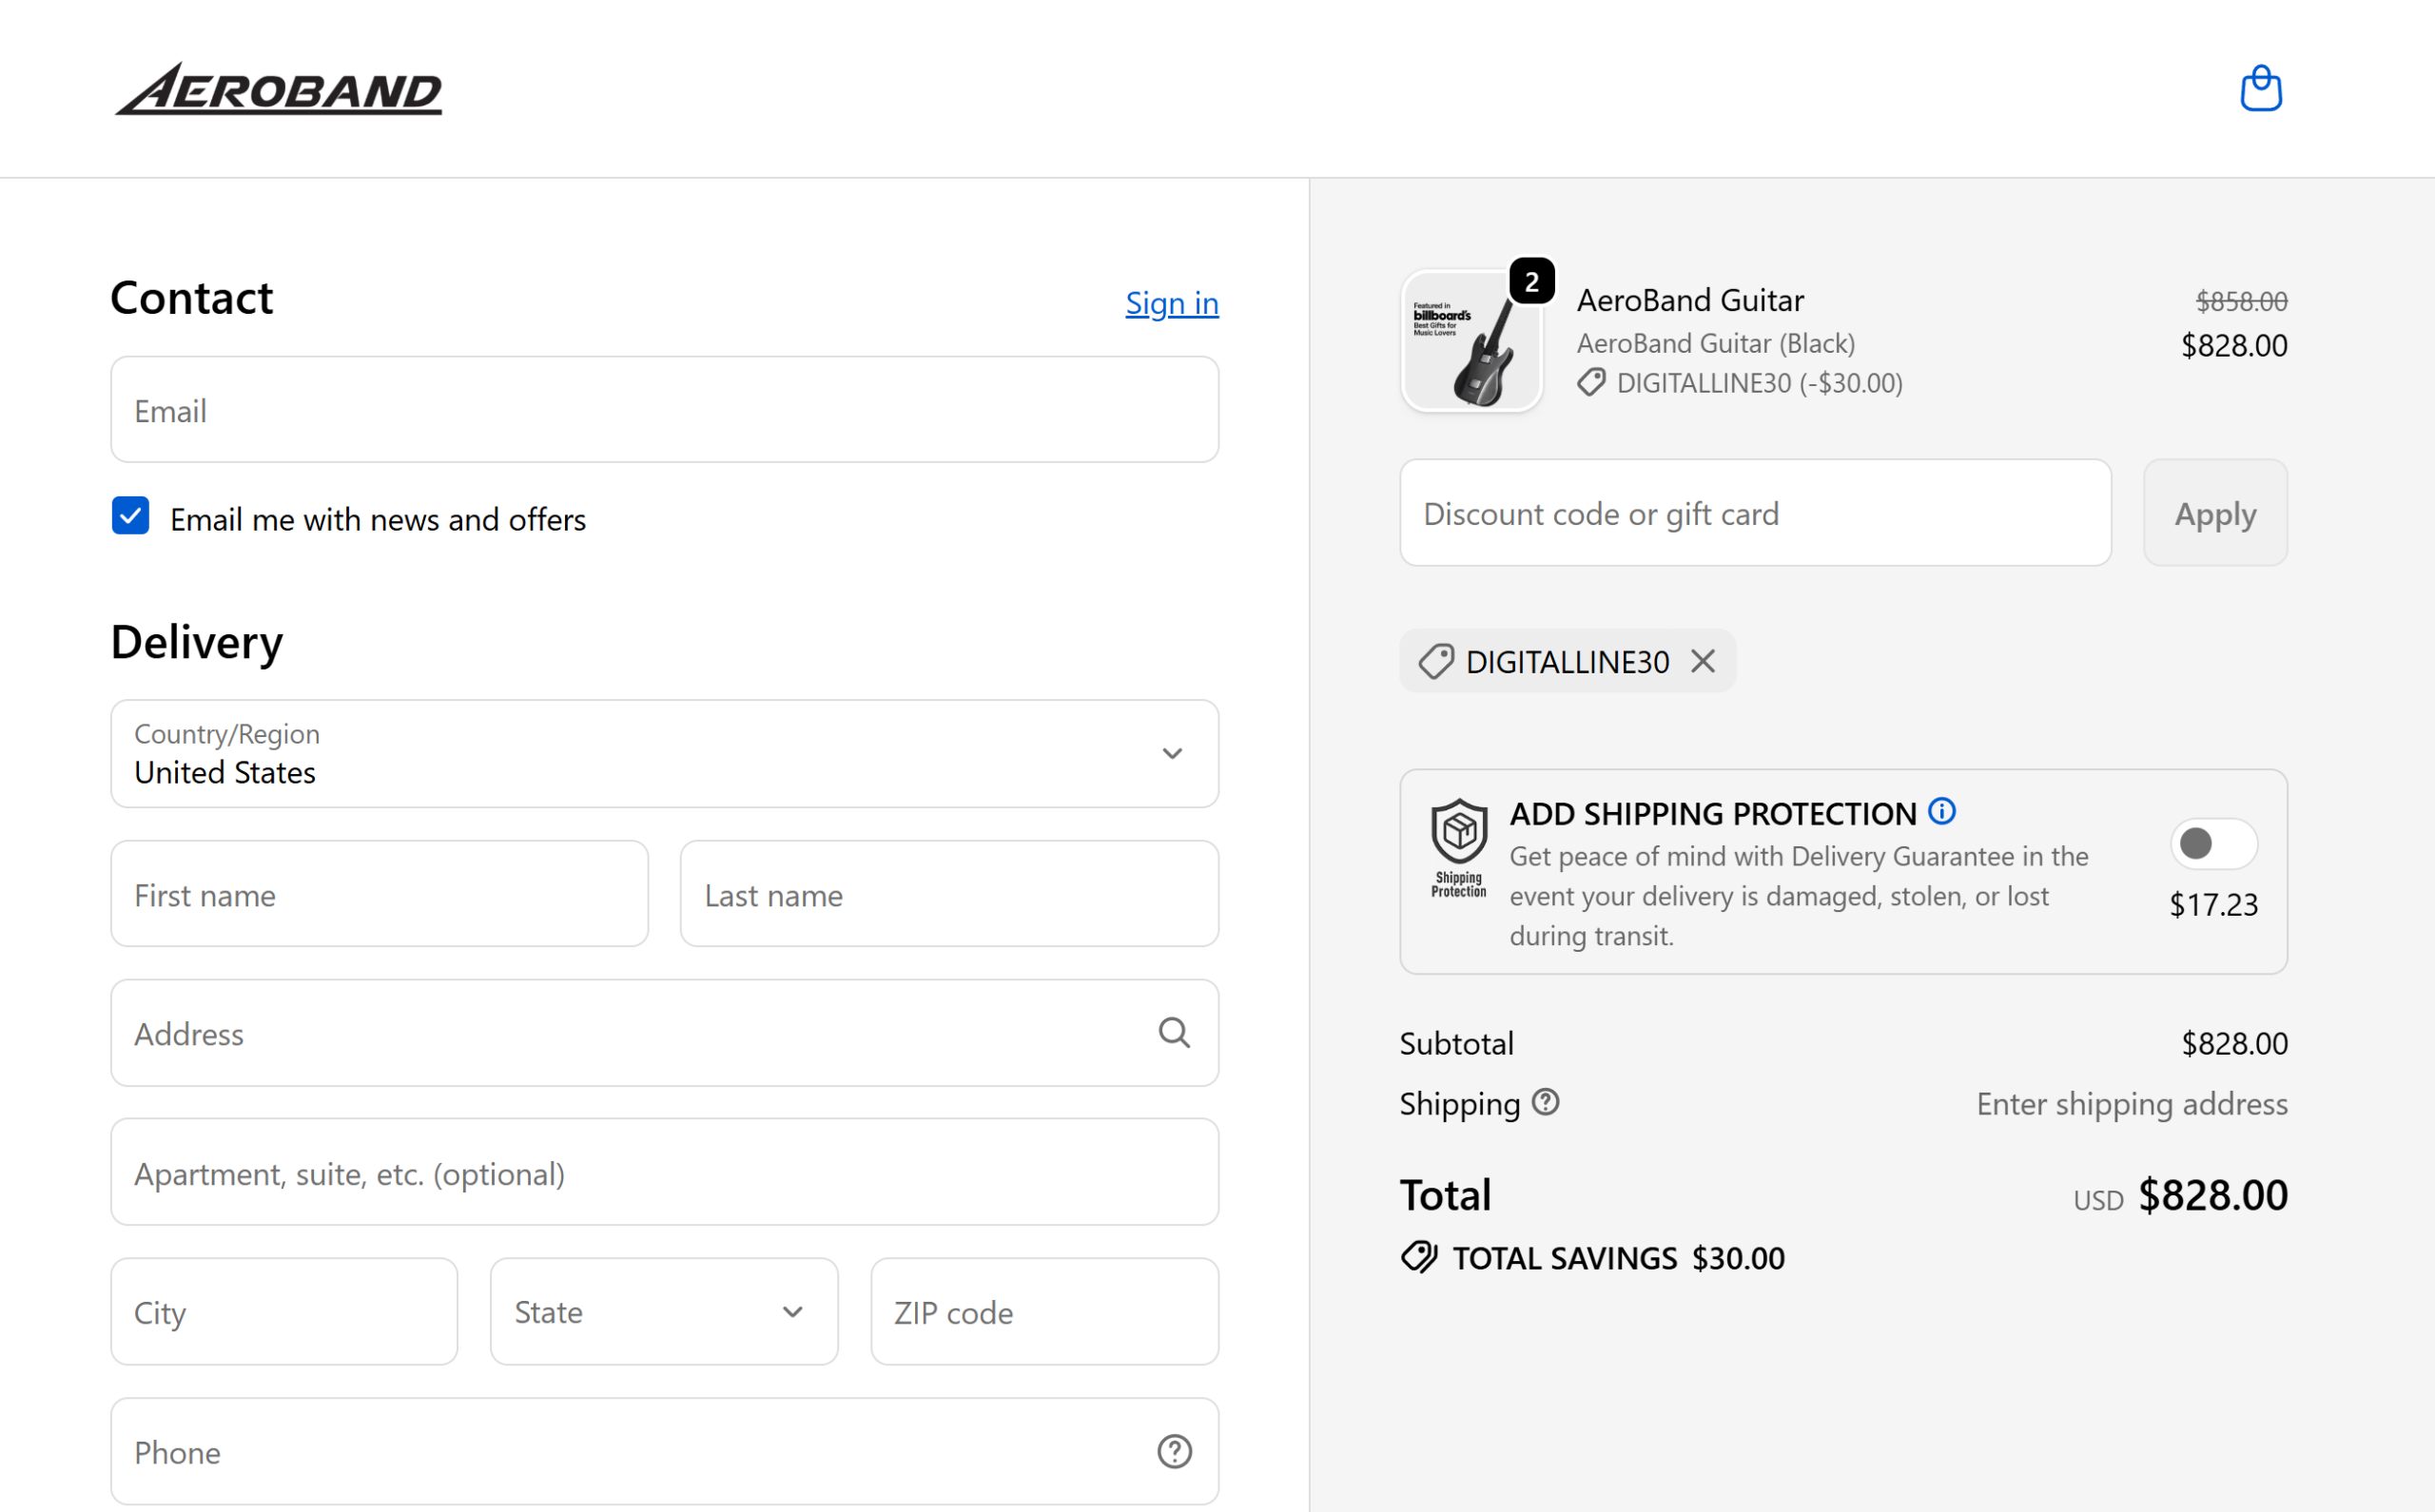This screenshot has height=1512, width=2435.
Task: Click the USD $828.00 total amount
Action: coord(2180,1196)
